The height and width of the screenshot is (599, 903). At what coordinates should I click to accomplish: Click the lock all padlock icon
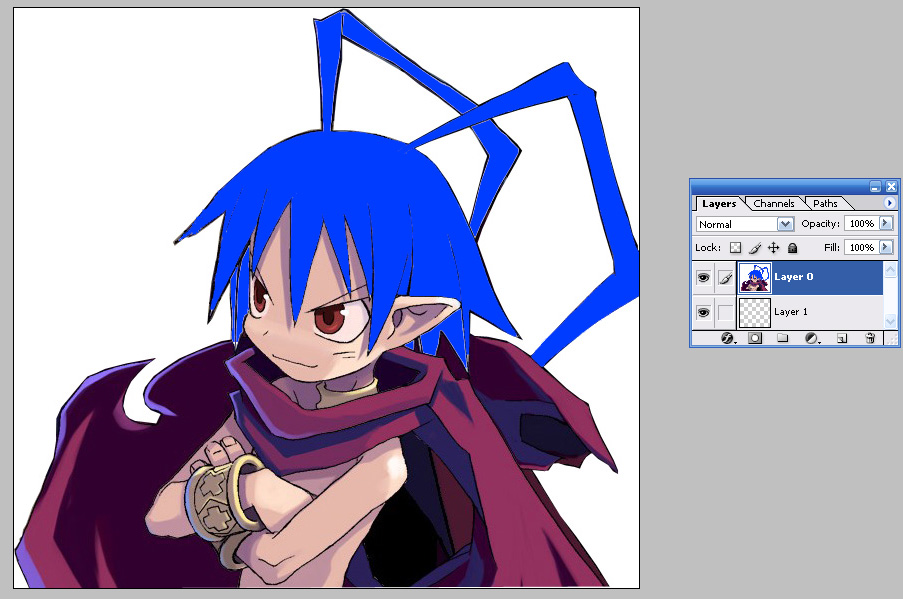(x=792, y=247)
